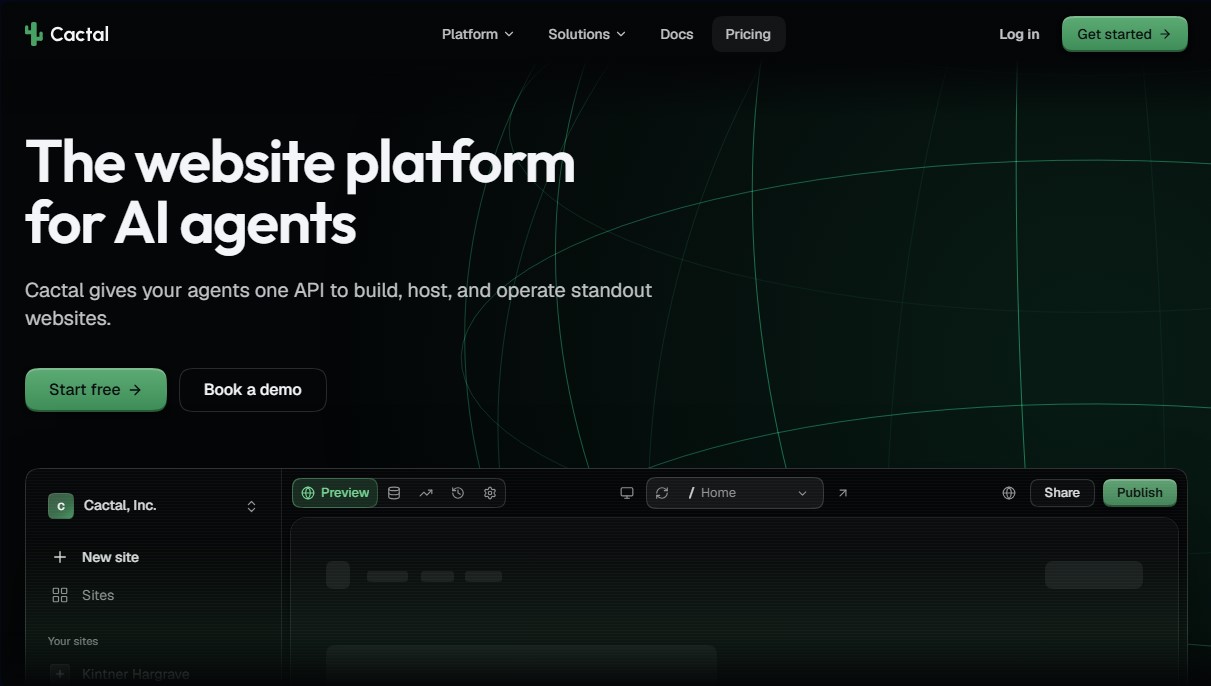Expand the Platform menu

(x=477, y=34)
